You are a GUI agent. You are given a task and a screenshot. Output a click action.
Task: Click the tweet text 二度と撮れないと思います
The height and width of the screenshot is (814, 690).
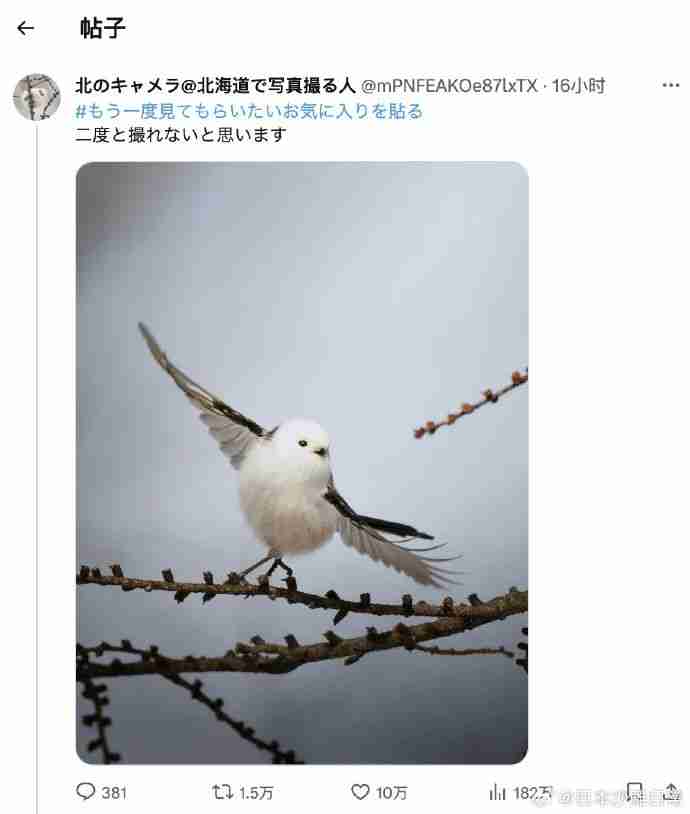pyautogui.click(x=181, y=135)
